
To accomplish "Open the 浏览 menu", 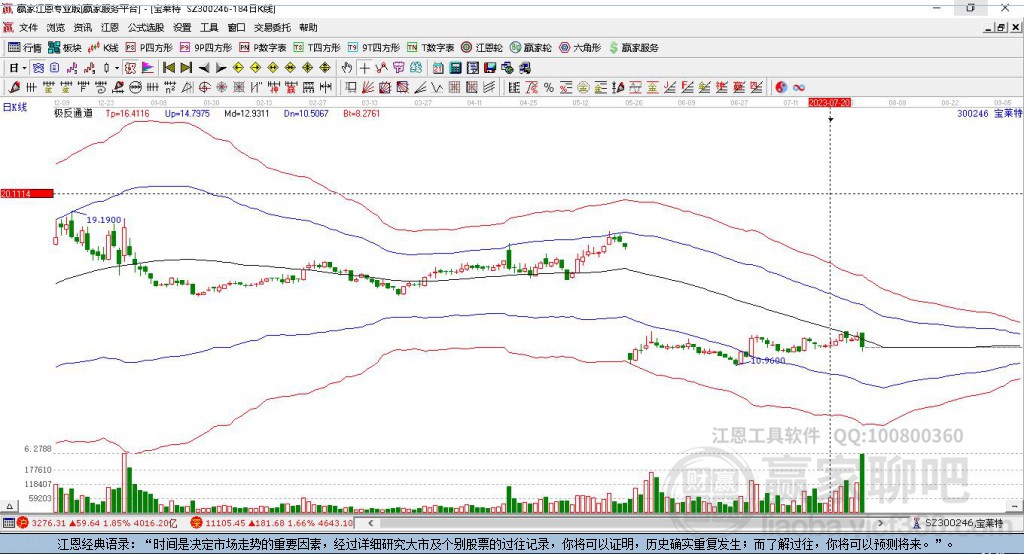I will tap(56, 27).
